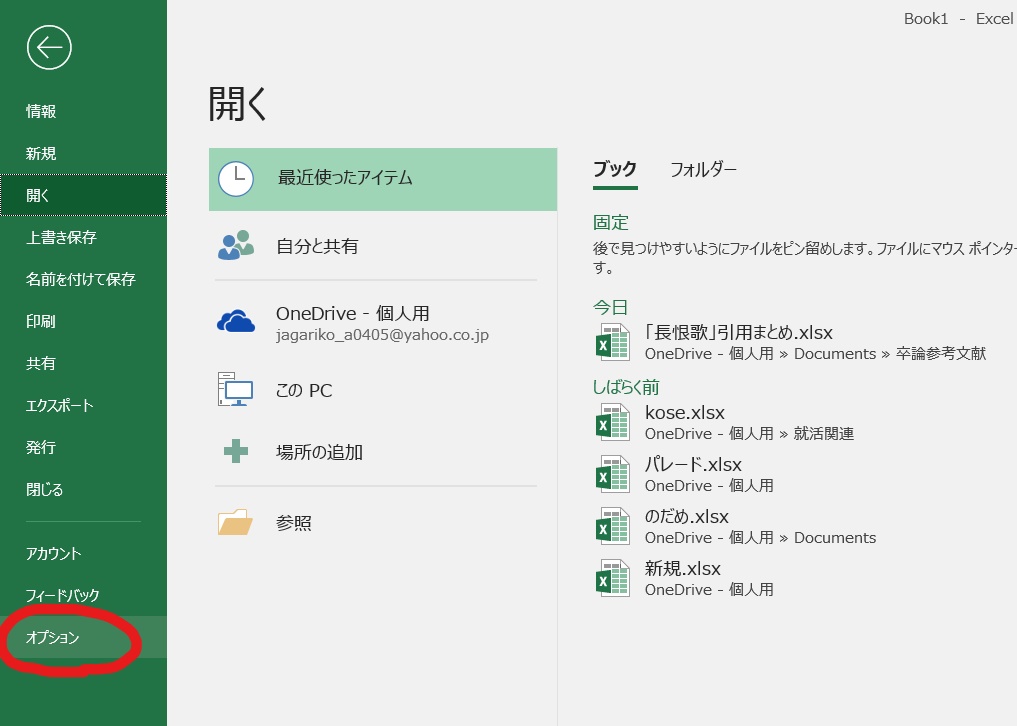Viewport: 1017px width, 726px height.
Task: Click the OneDrive cloud icon
Action: pyautogui.click(x=236, y=321)
